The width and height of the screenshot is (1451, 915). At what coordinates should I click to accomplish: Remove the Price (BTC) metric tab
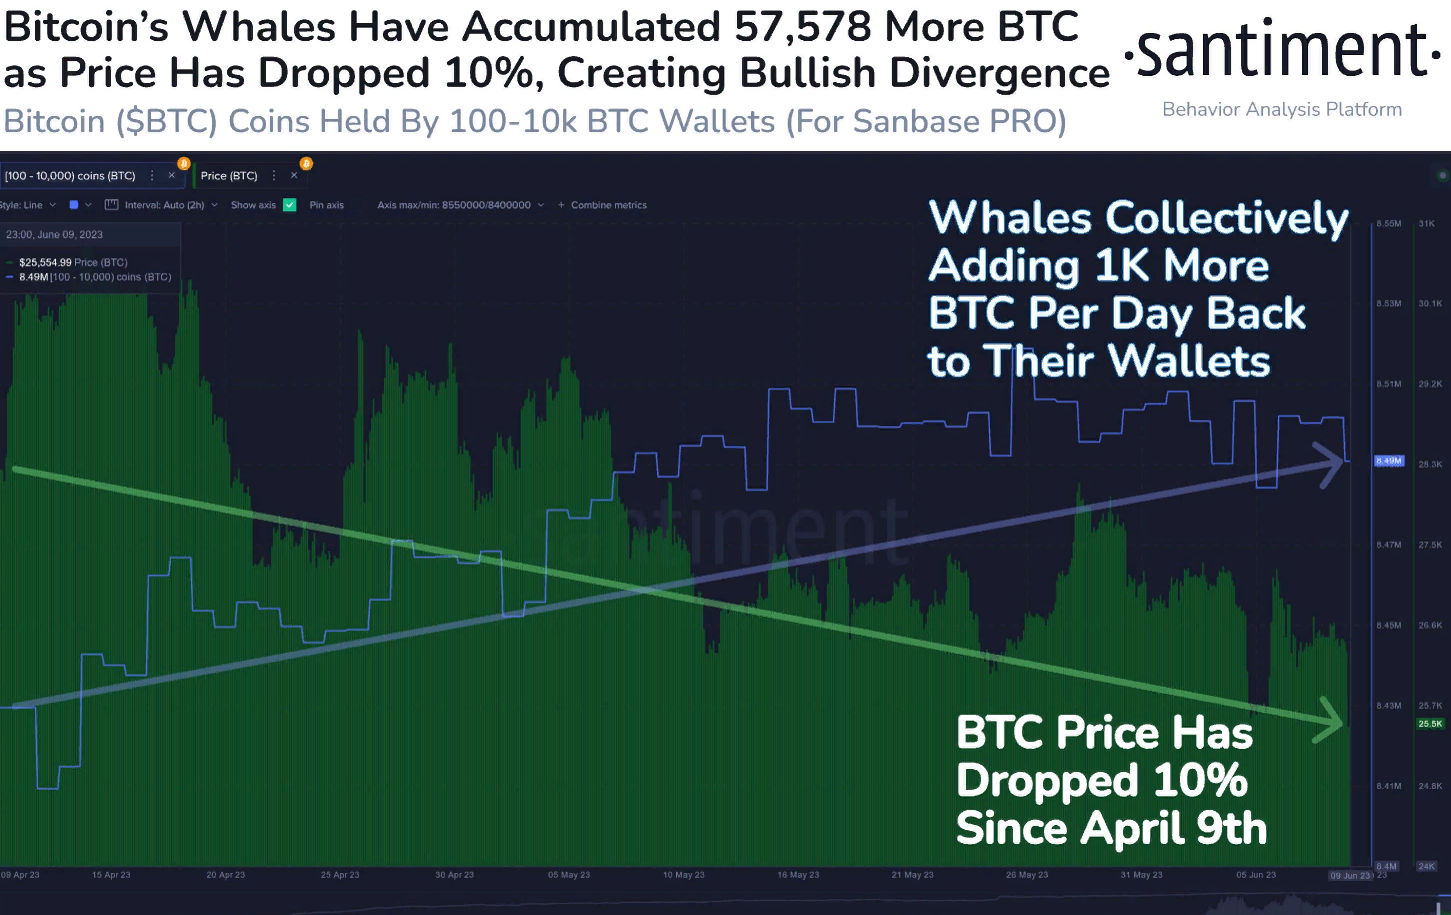(294, 175)
